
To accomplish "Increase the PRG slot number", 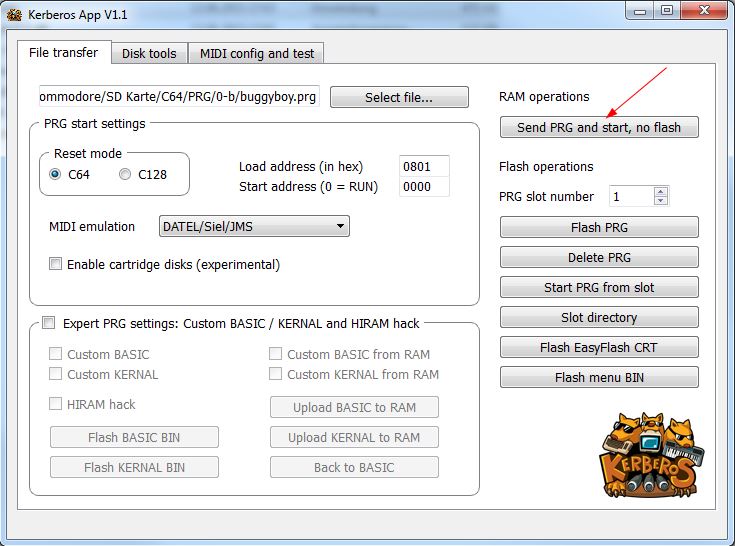I will [x=661, y=192].
